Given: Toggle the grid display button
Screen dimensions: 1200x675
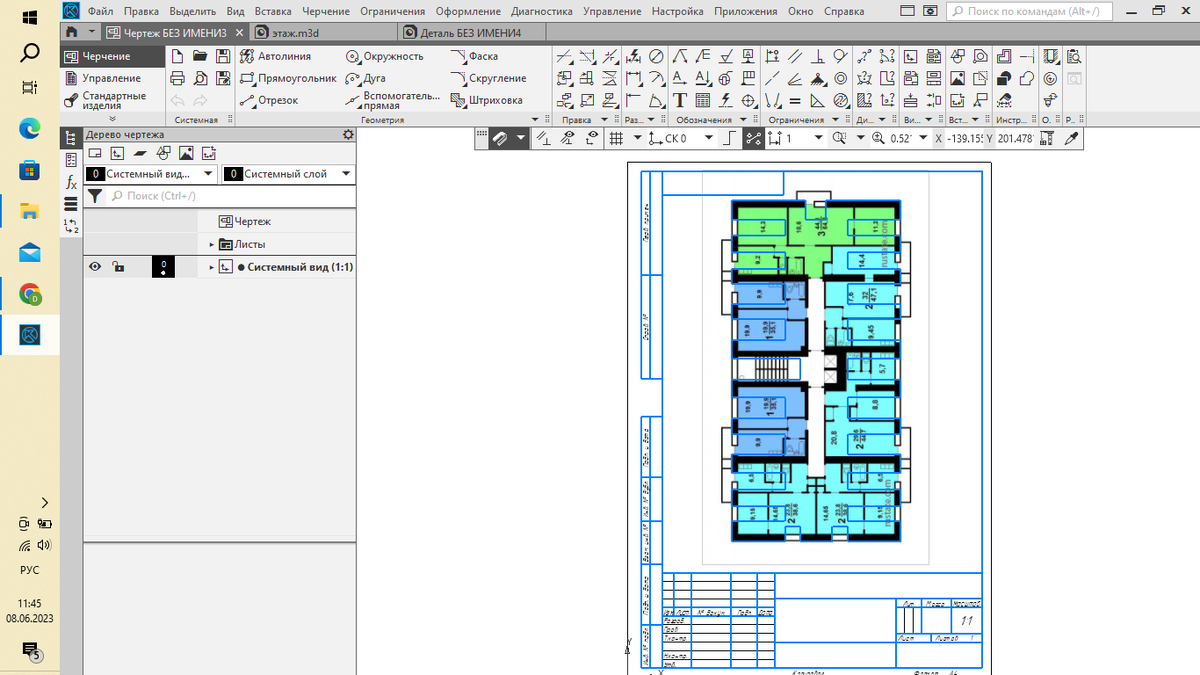Looking at the screenshot, I should [617, 139].
